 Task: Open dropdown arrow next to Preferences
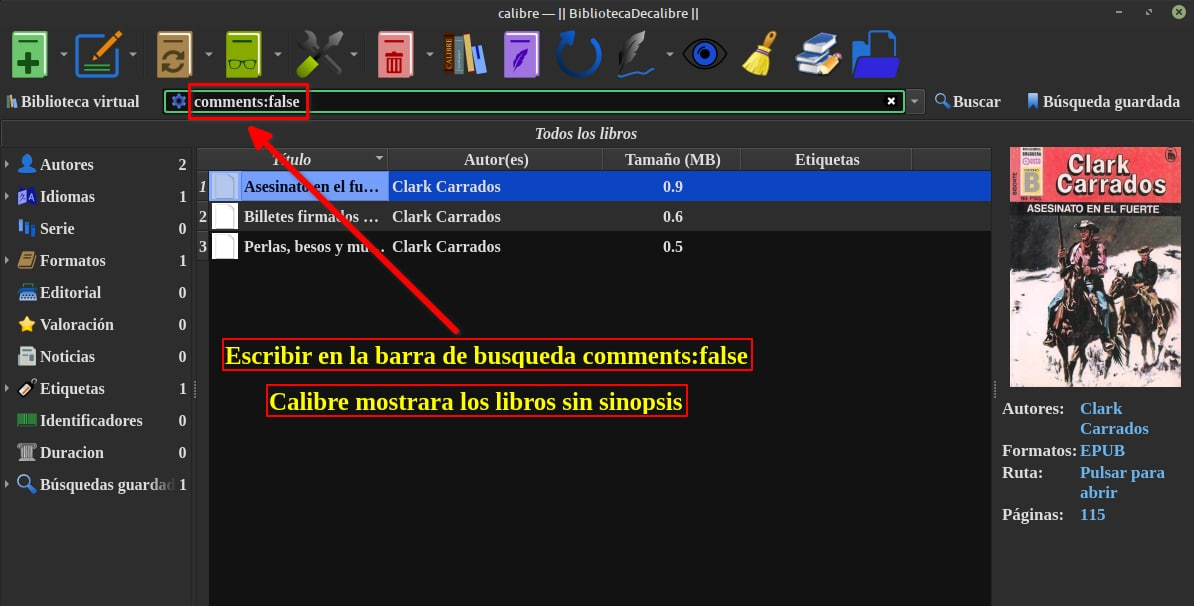tap(353, 54)
